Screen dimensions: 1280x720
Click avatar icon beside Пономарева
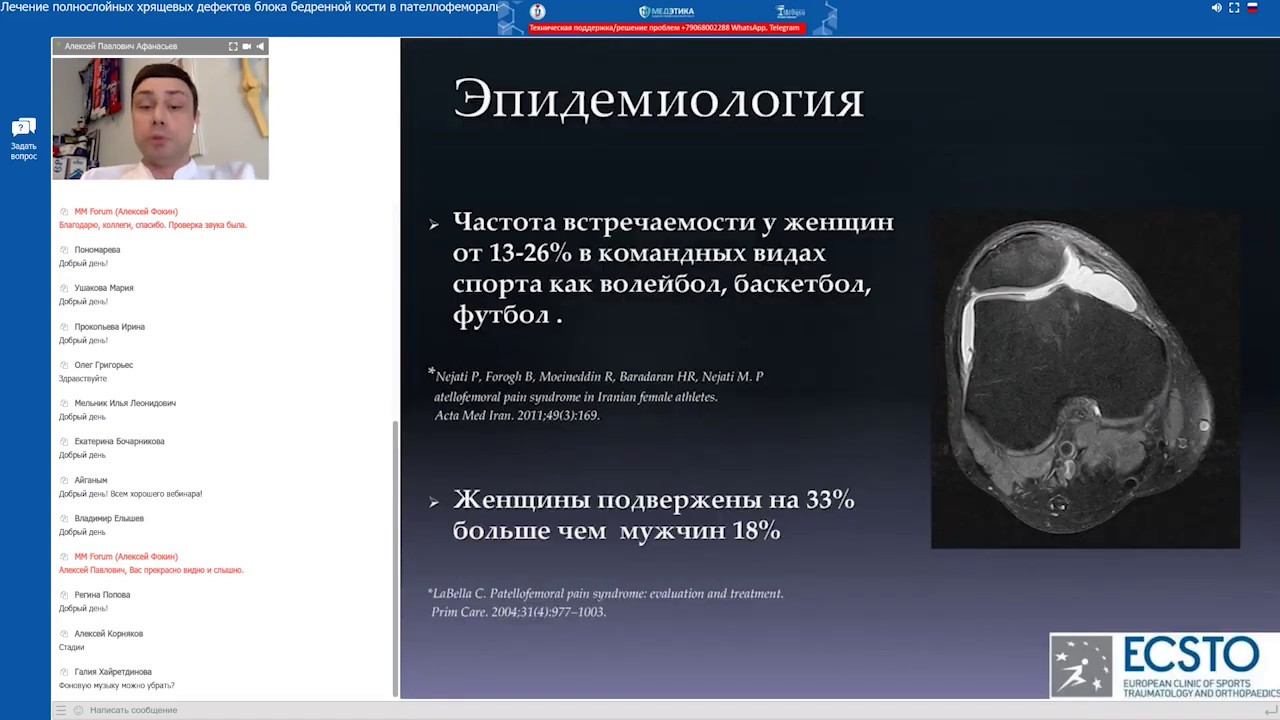(65, 250)
